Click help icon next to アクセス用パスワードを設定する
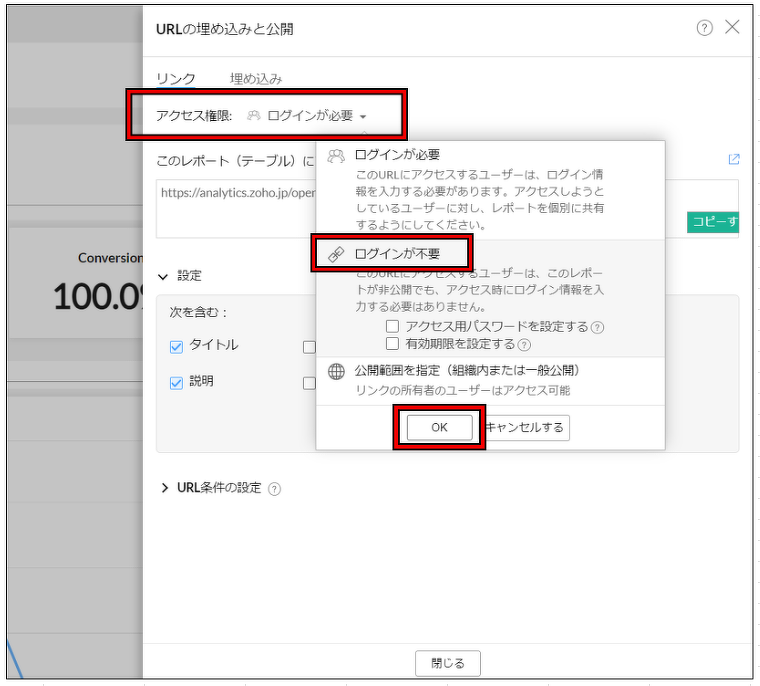760x686 pixels. tap(597, 327)
